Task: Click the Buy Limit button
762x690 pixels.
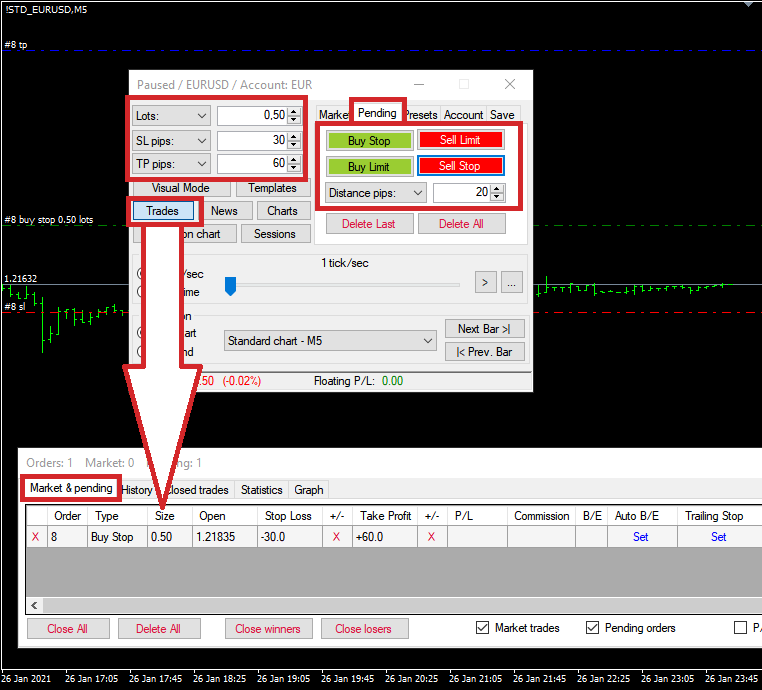Action: 369,167
